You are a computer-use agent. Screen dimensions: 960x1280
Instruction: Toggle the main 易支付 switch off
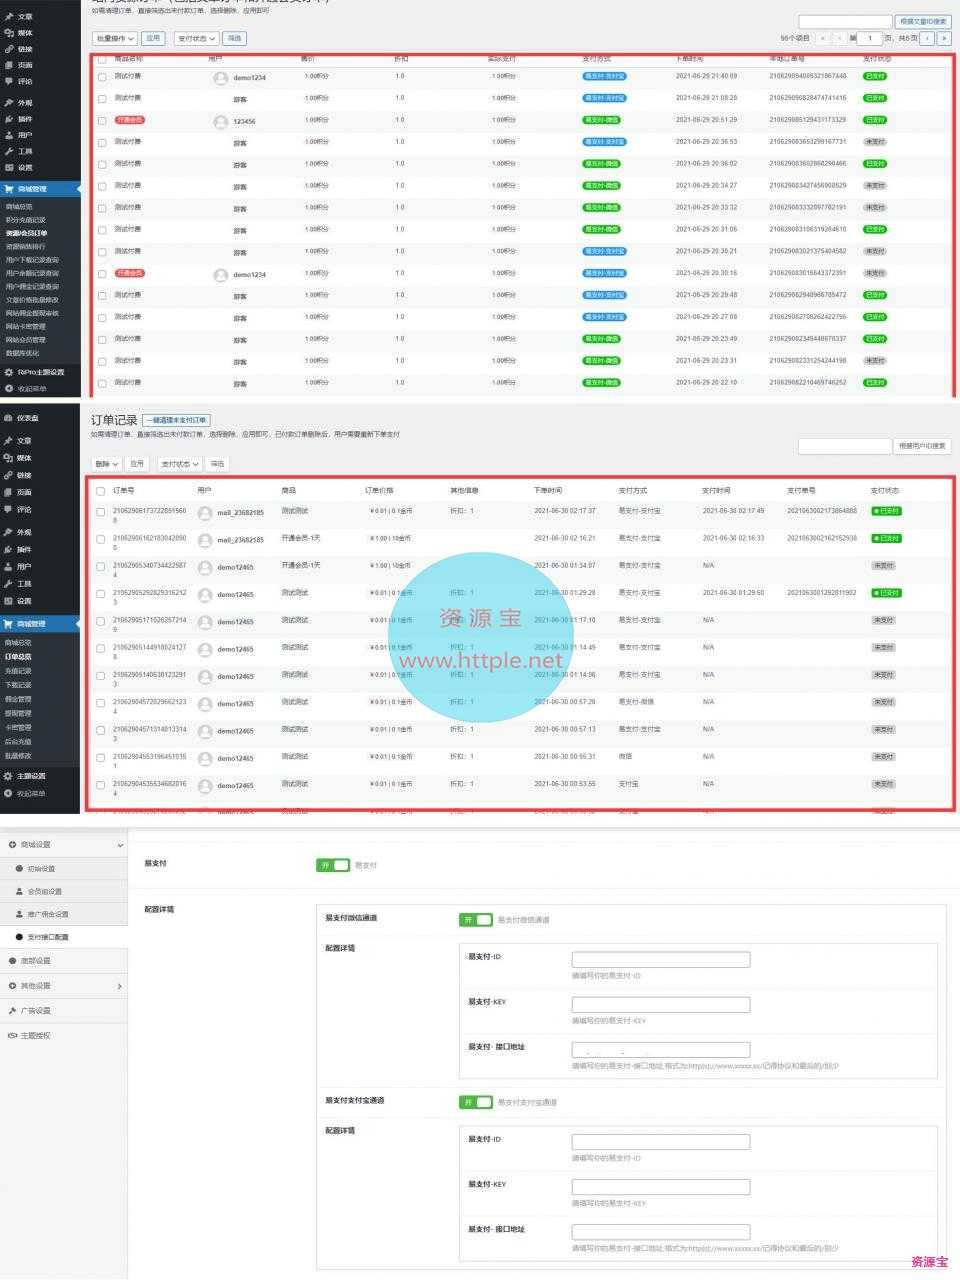pyautogui.click(x=333, y=865)
